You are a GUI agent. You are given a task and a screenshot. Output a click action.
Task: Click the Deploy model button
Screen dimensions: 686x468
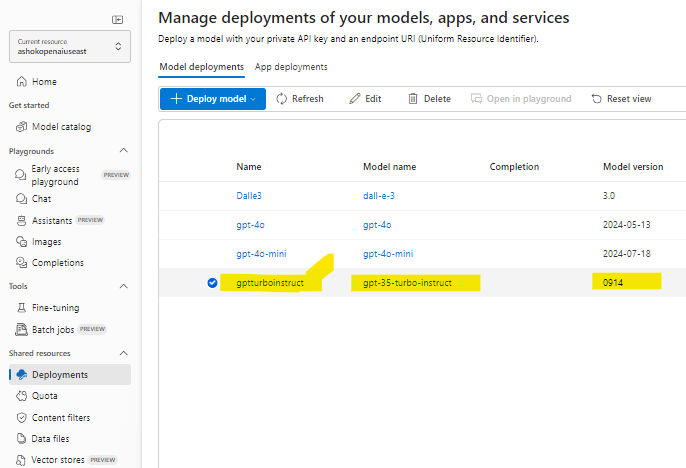click(213, 99)
